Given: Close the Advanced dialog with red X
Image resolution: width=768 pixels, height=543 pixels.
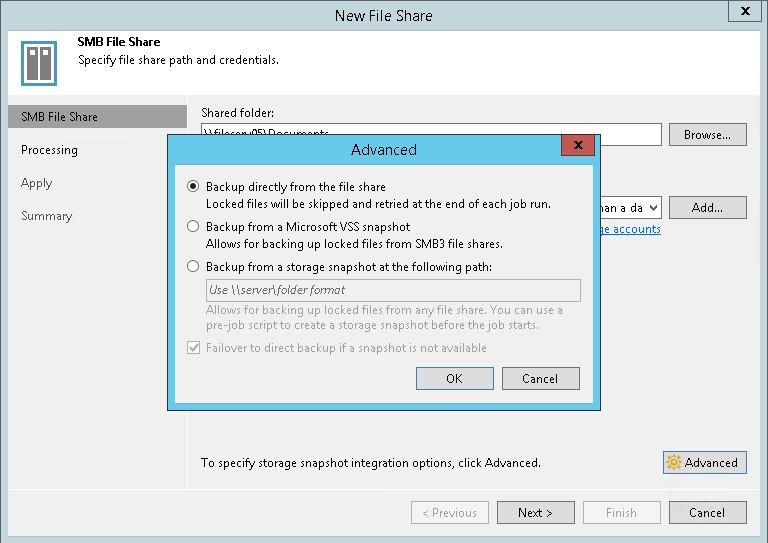Looking at the screenshot, I should tap(578, 145).
